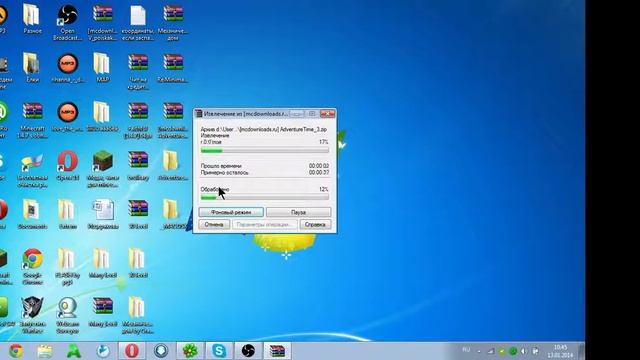Click the Фоновый режим button

click(x=231, y=212)
